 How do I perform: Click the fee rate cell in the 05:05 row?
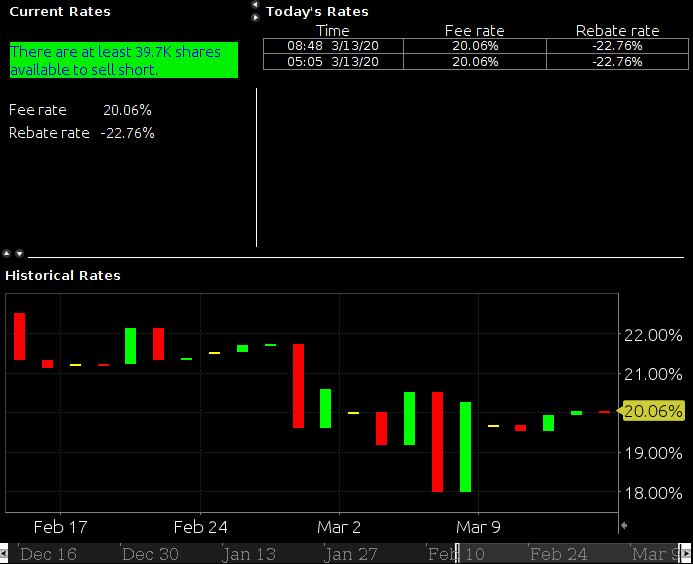click(x=475, y=61)
